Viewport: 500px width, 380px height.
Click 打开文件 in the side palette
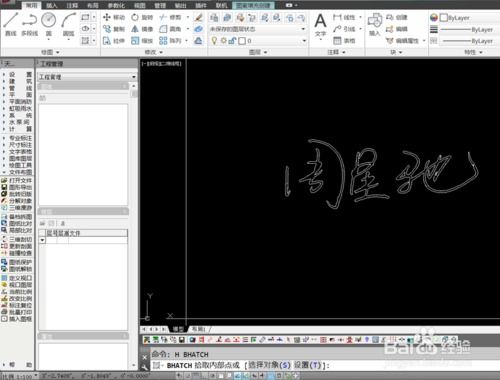[17, 180]
